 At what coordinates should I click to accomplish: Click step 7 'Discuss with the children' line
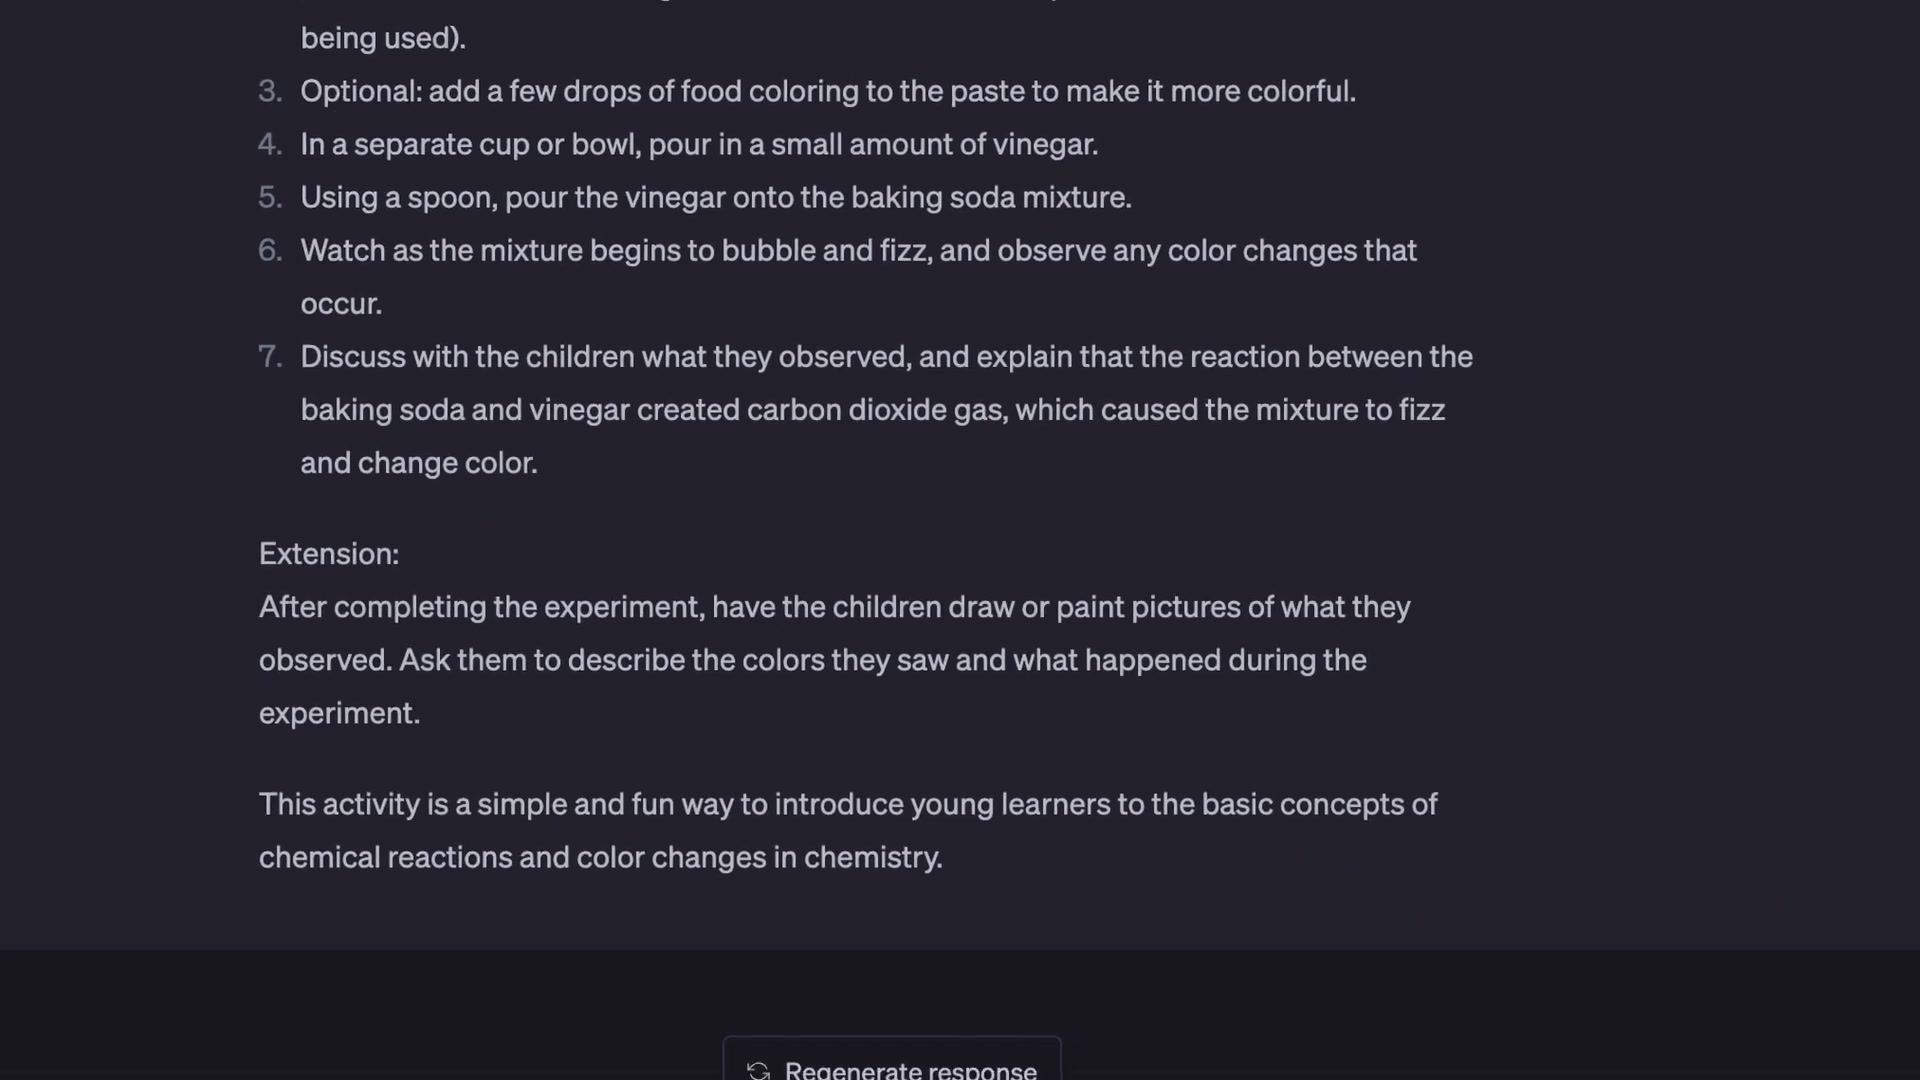pos(886,356)
